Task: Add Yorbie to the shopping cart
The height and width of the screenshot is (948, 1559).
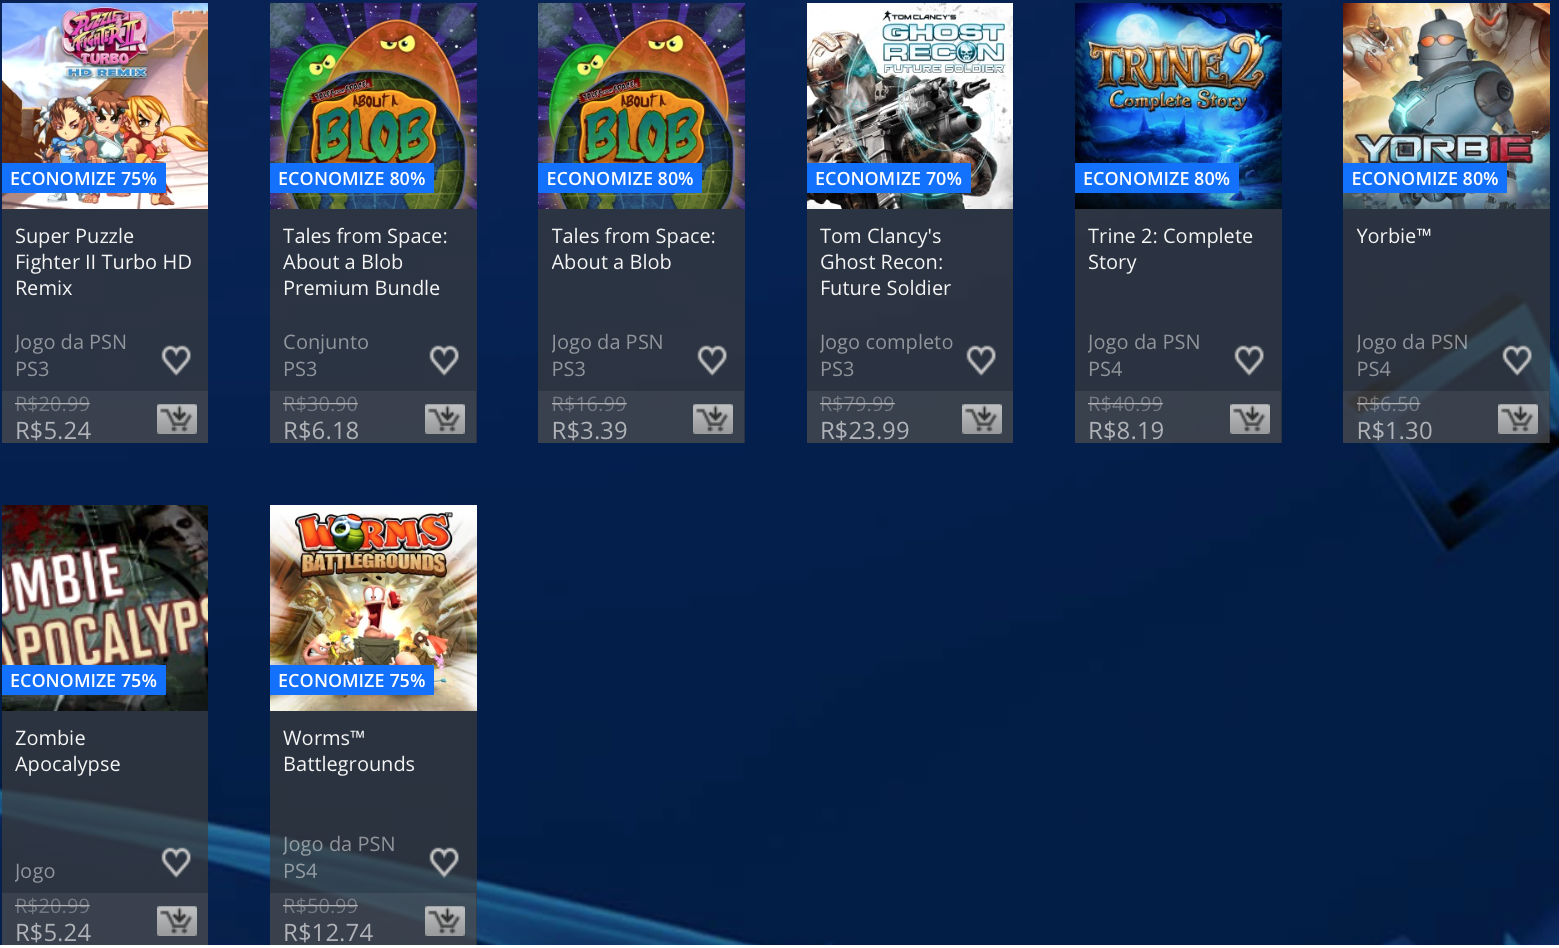Action: click(1518, 419)
